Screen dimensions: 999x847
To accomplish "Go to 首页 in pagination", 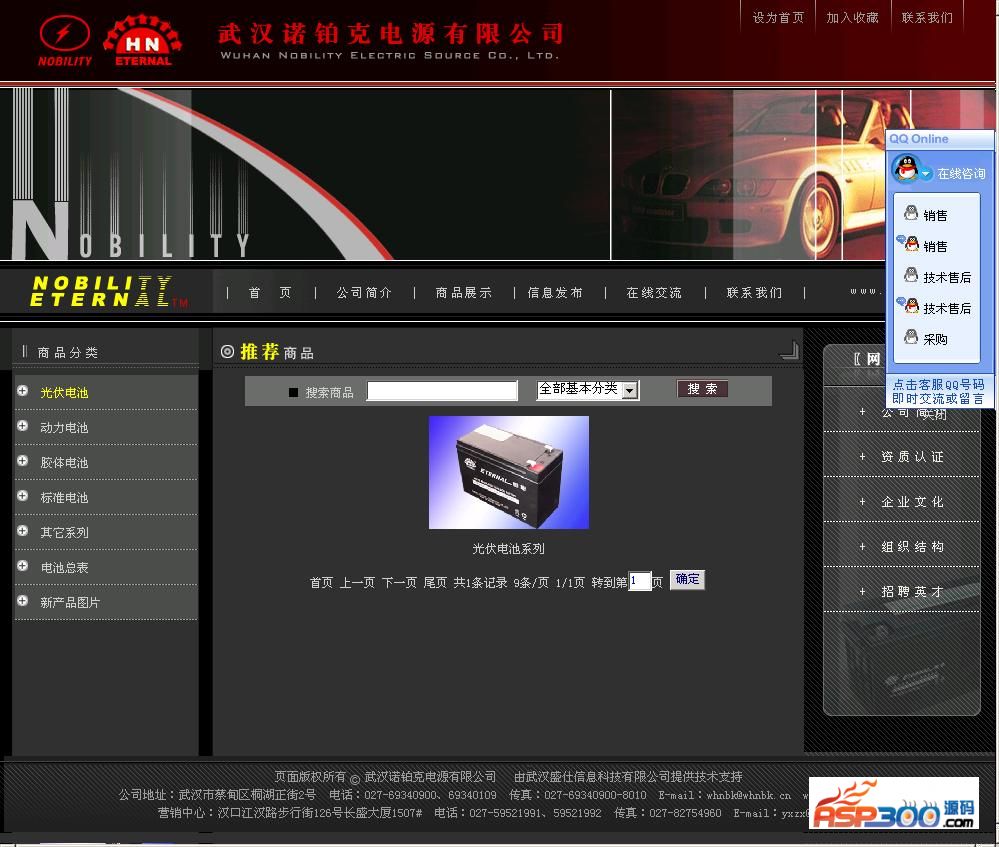I will tap(321, 583).
